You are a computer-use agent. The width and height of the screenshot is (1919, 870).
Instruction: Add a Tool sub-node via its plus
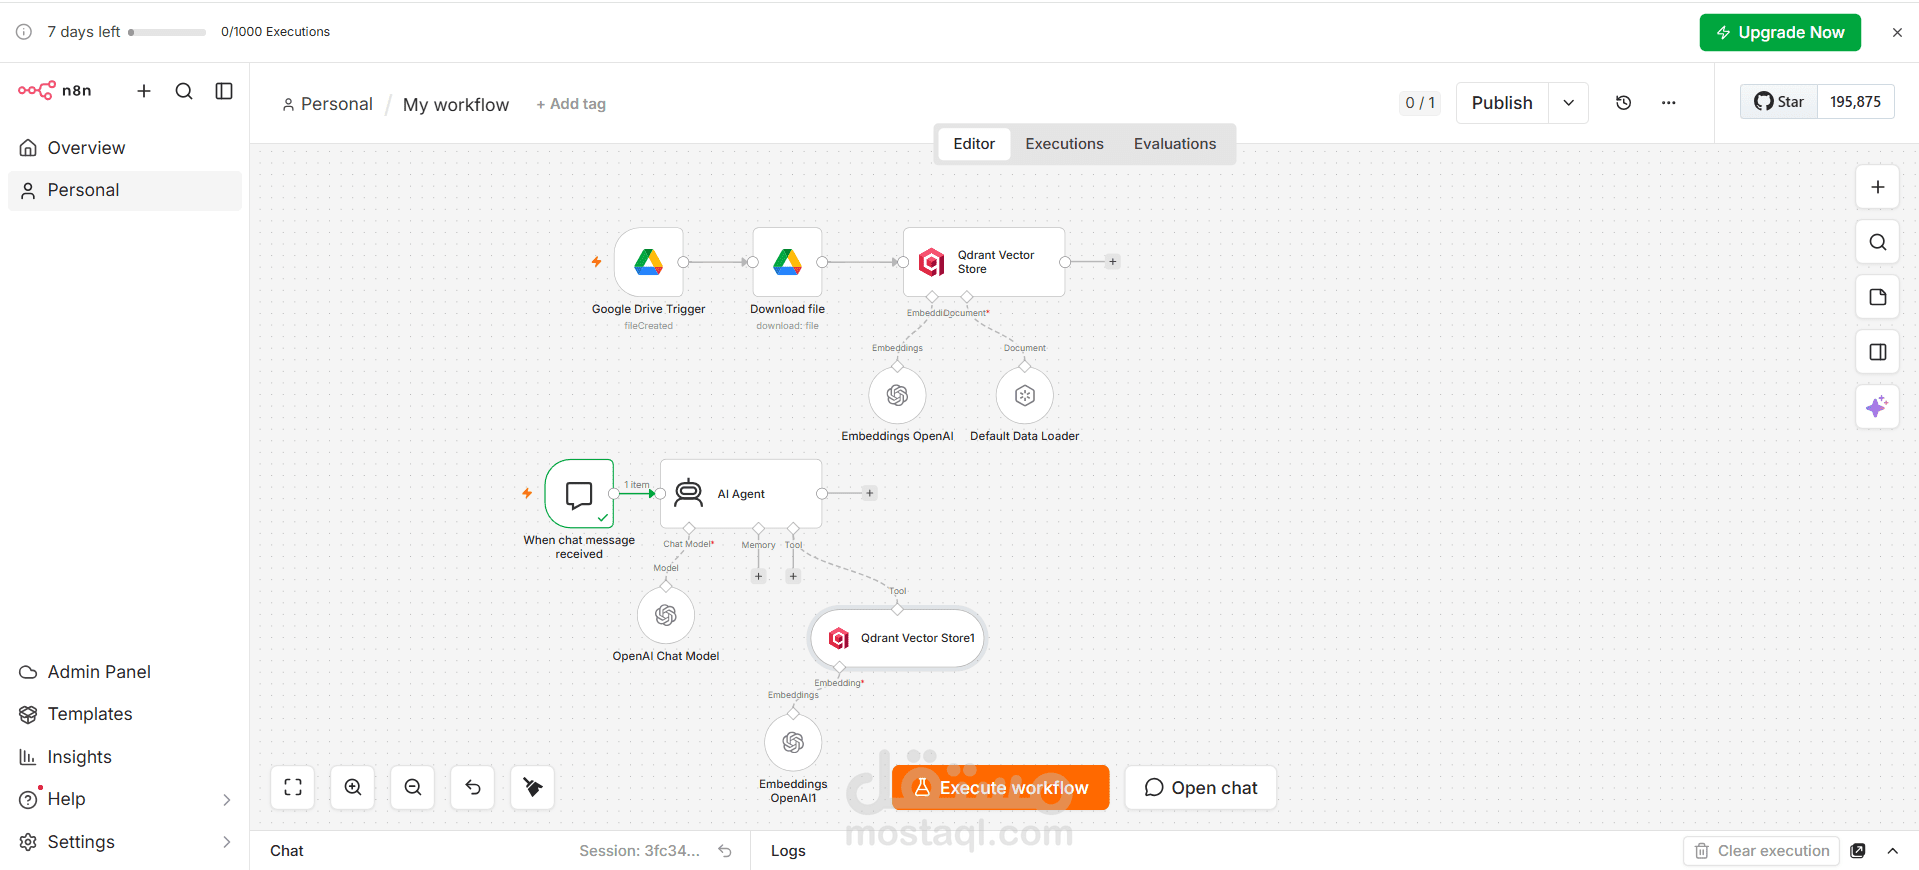click(793, 576)
